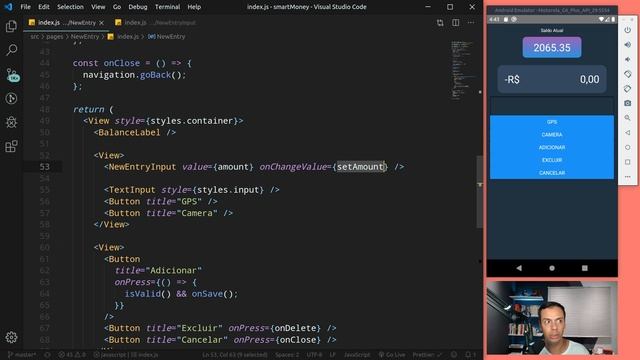Click Ln 53, Col 63 cursor position indicator
Viewport: 640px width, 360px height.
(235, 355)
